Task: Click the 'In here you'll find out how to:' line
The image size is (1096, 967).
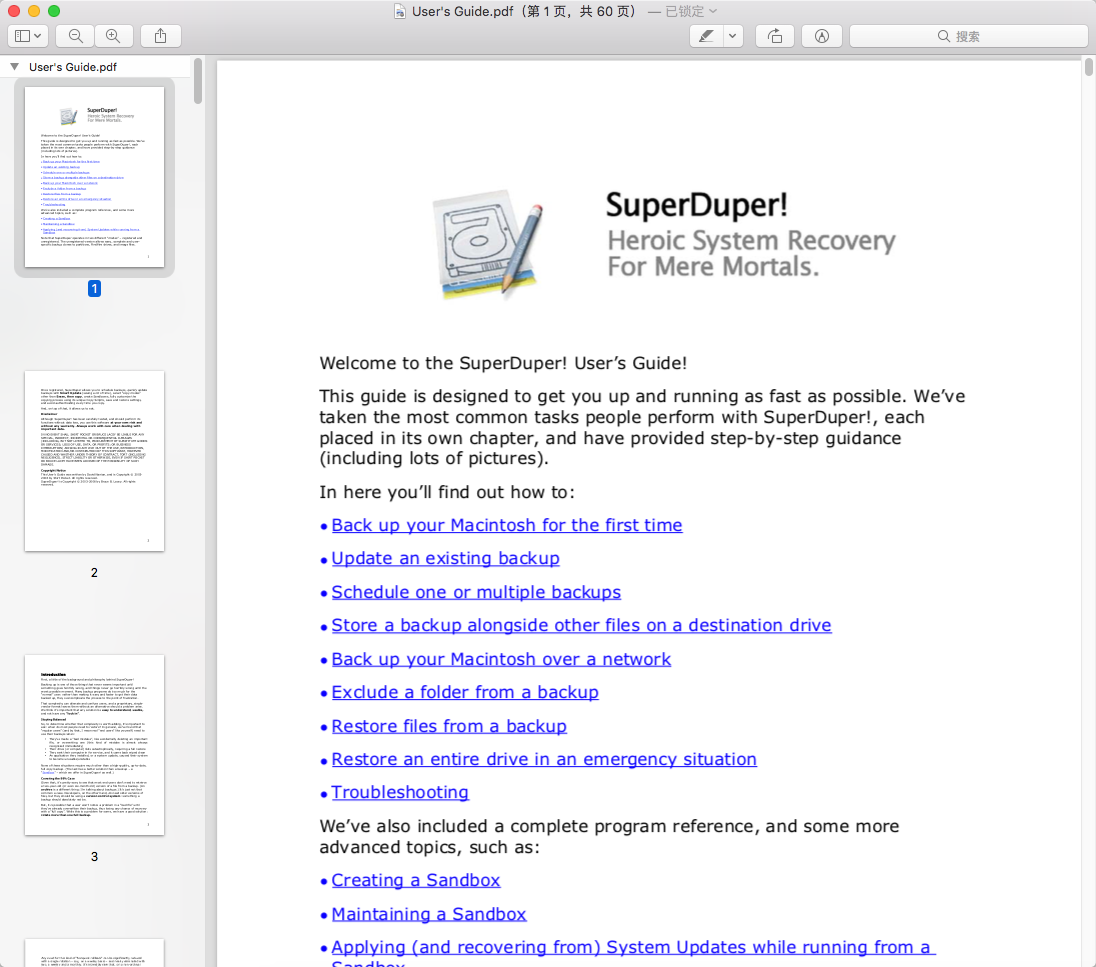Action: pos(447,492)
